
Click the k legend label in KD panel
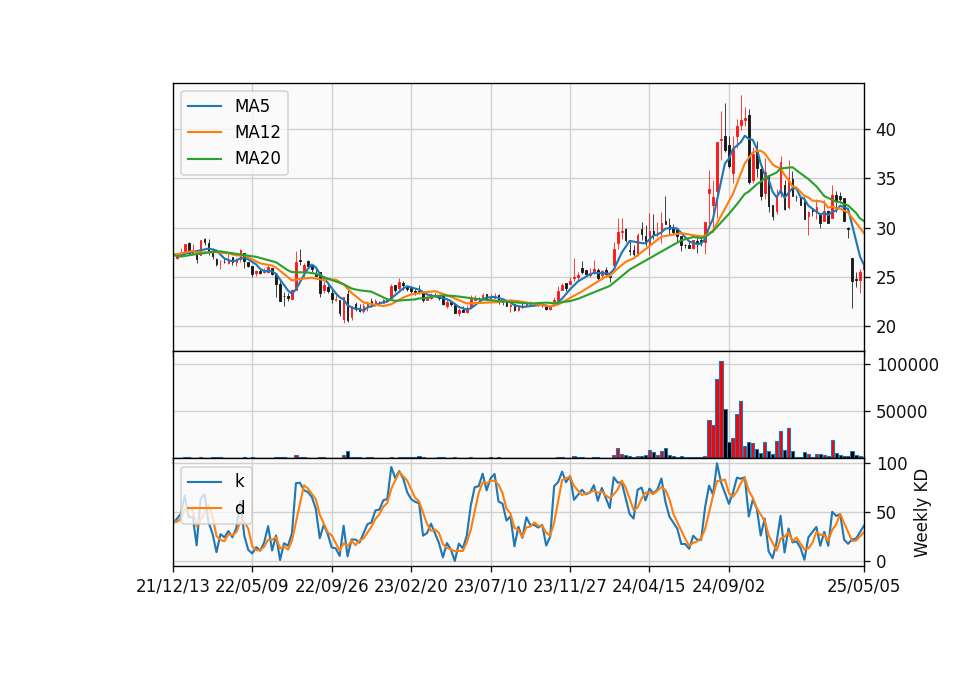click(x=239, y=481)
